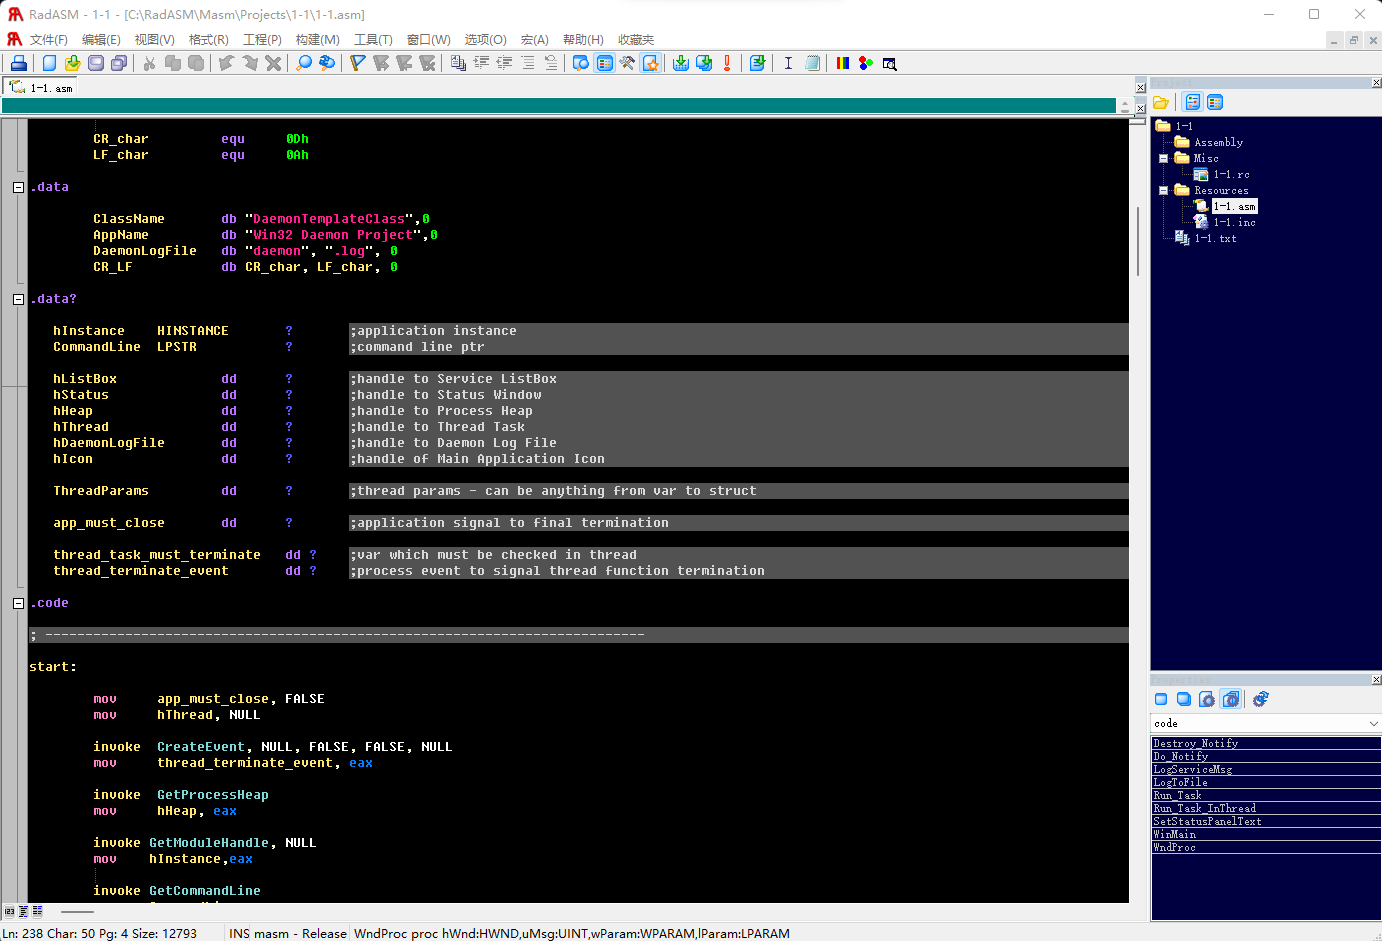1382x941 pixels.
Task: Click the red exclamation Run icon
Action: pyautogui.click(x=727, y=63)
